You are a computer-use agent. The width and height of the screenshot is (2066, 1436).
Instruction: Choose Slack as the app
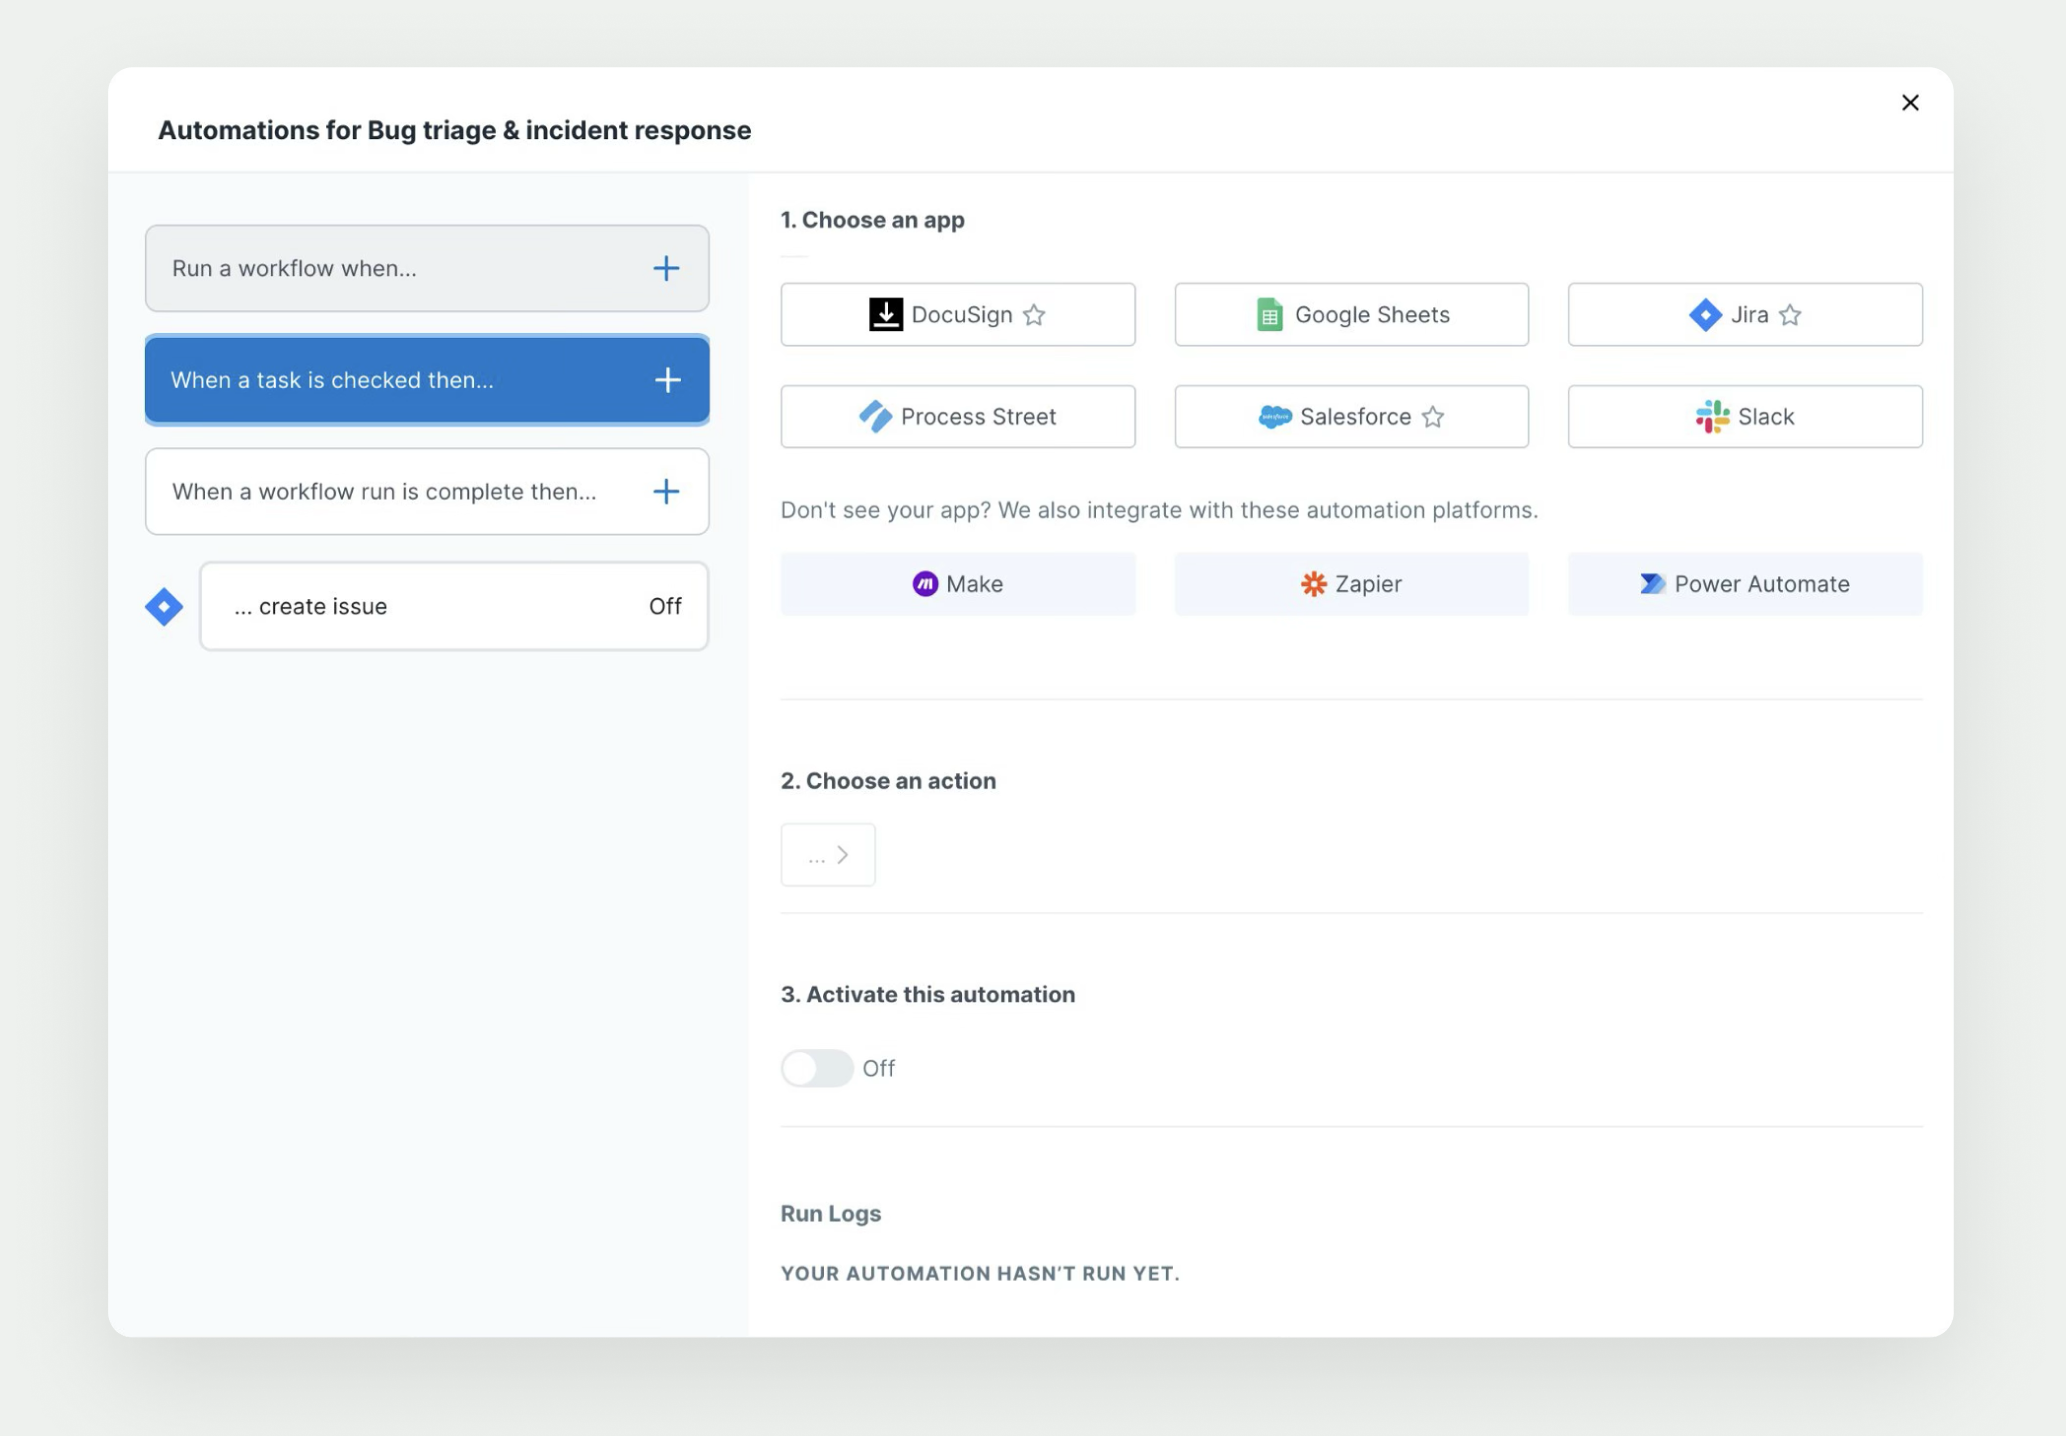1745,416
